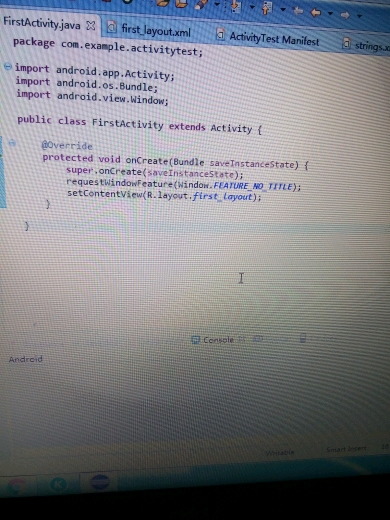The height and width of the screenshot is (520, 390).
Task: Select the FirstActivity.java editor tab
Action: click(42, 23)
